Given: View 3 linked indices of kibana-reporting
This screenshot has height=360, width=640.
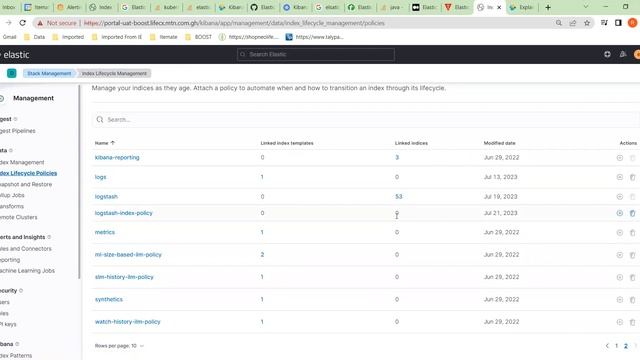Looking at the screenshot, I should (397, 158).
